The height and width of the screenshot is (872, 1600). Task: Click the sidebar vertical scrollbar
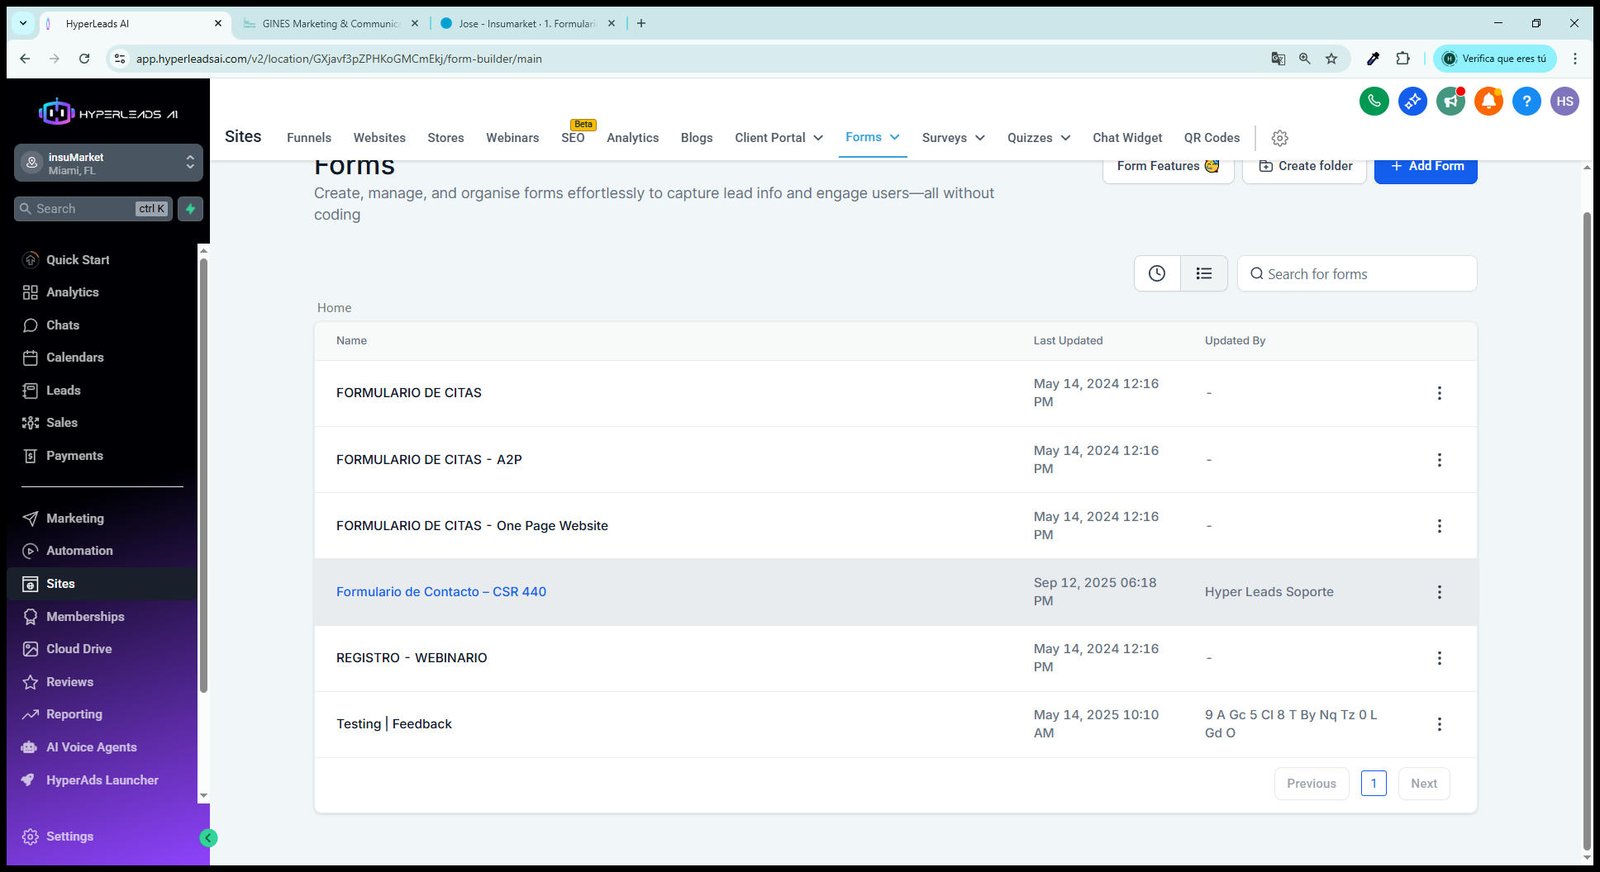(203, 475)
